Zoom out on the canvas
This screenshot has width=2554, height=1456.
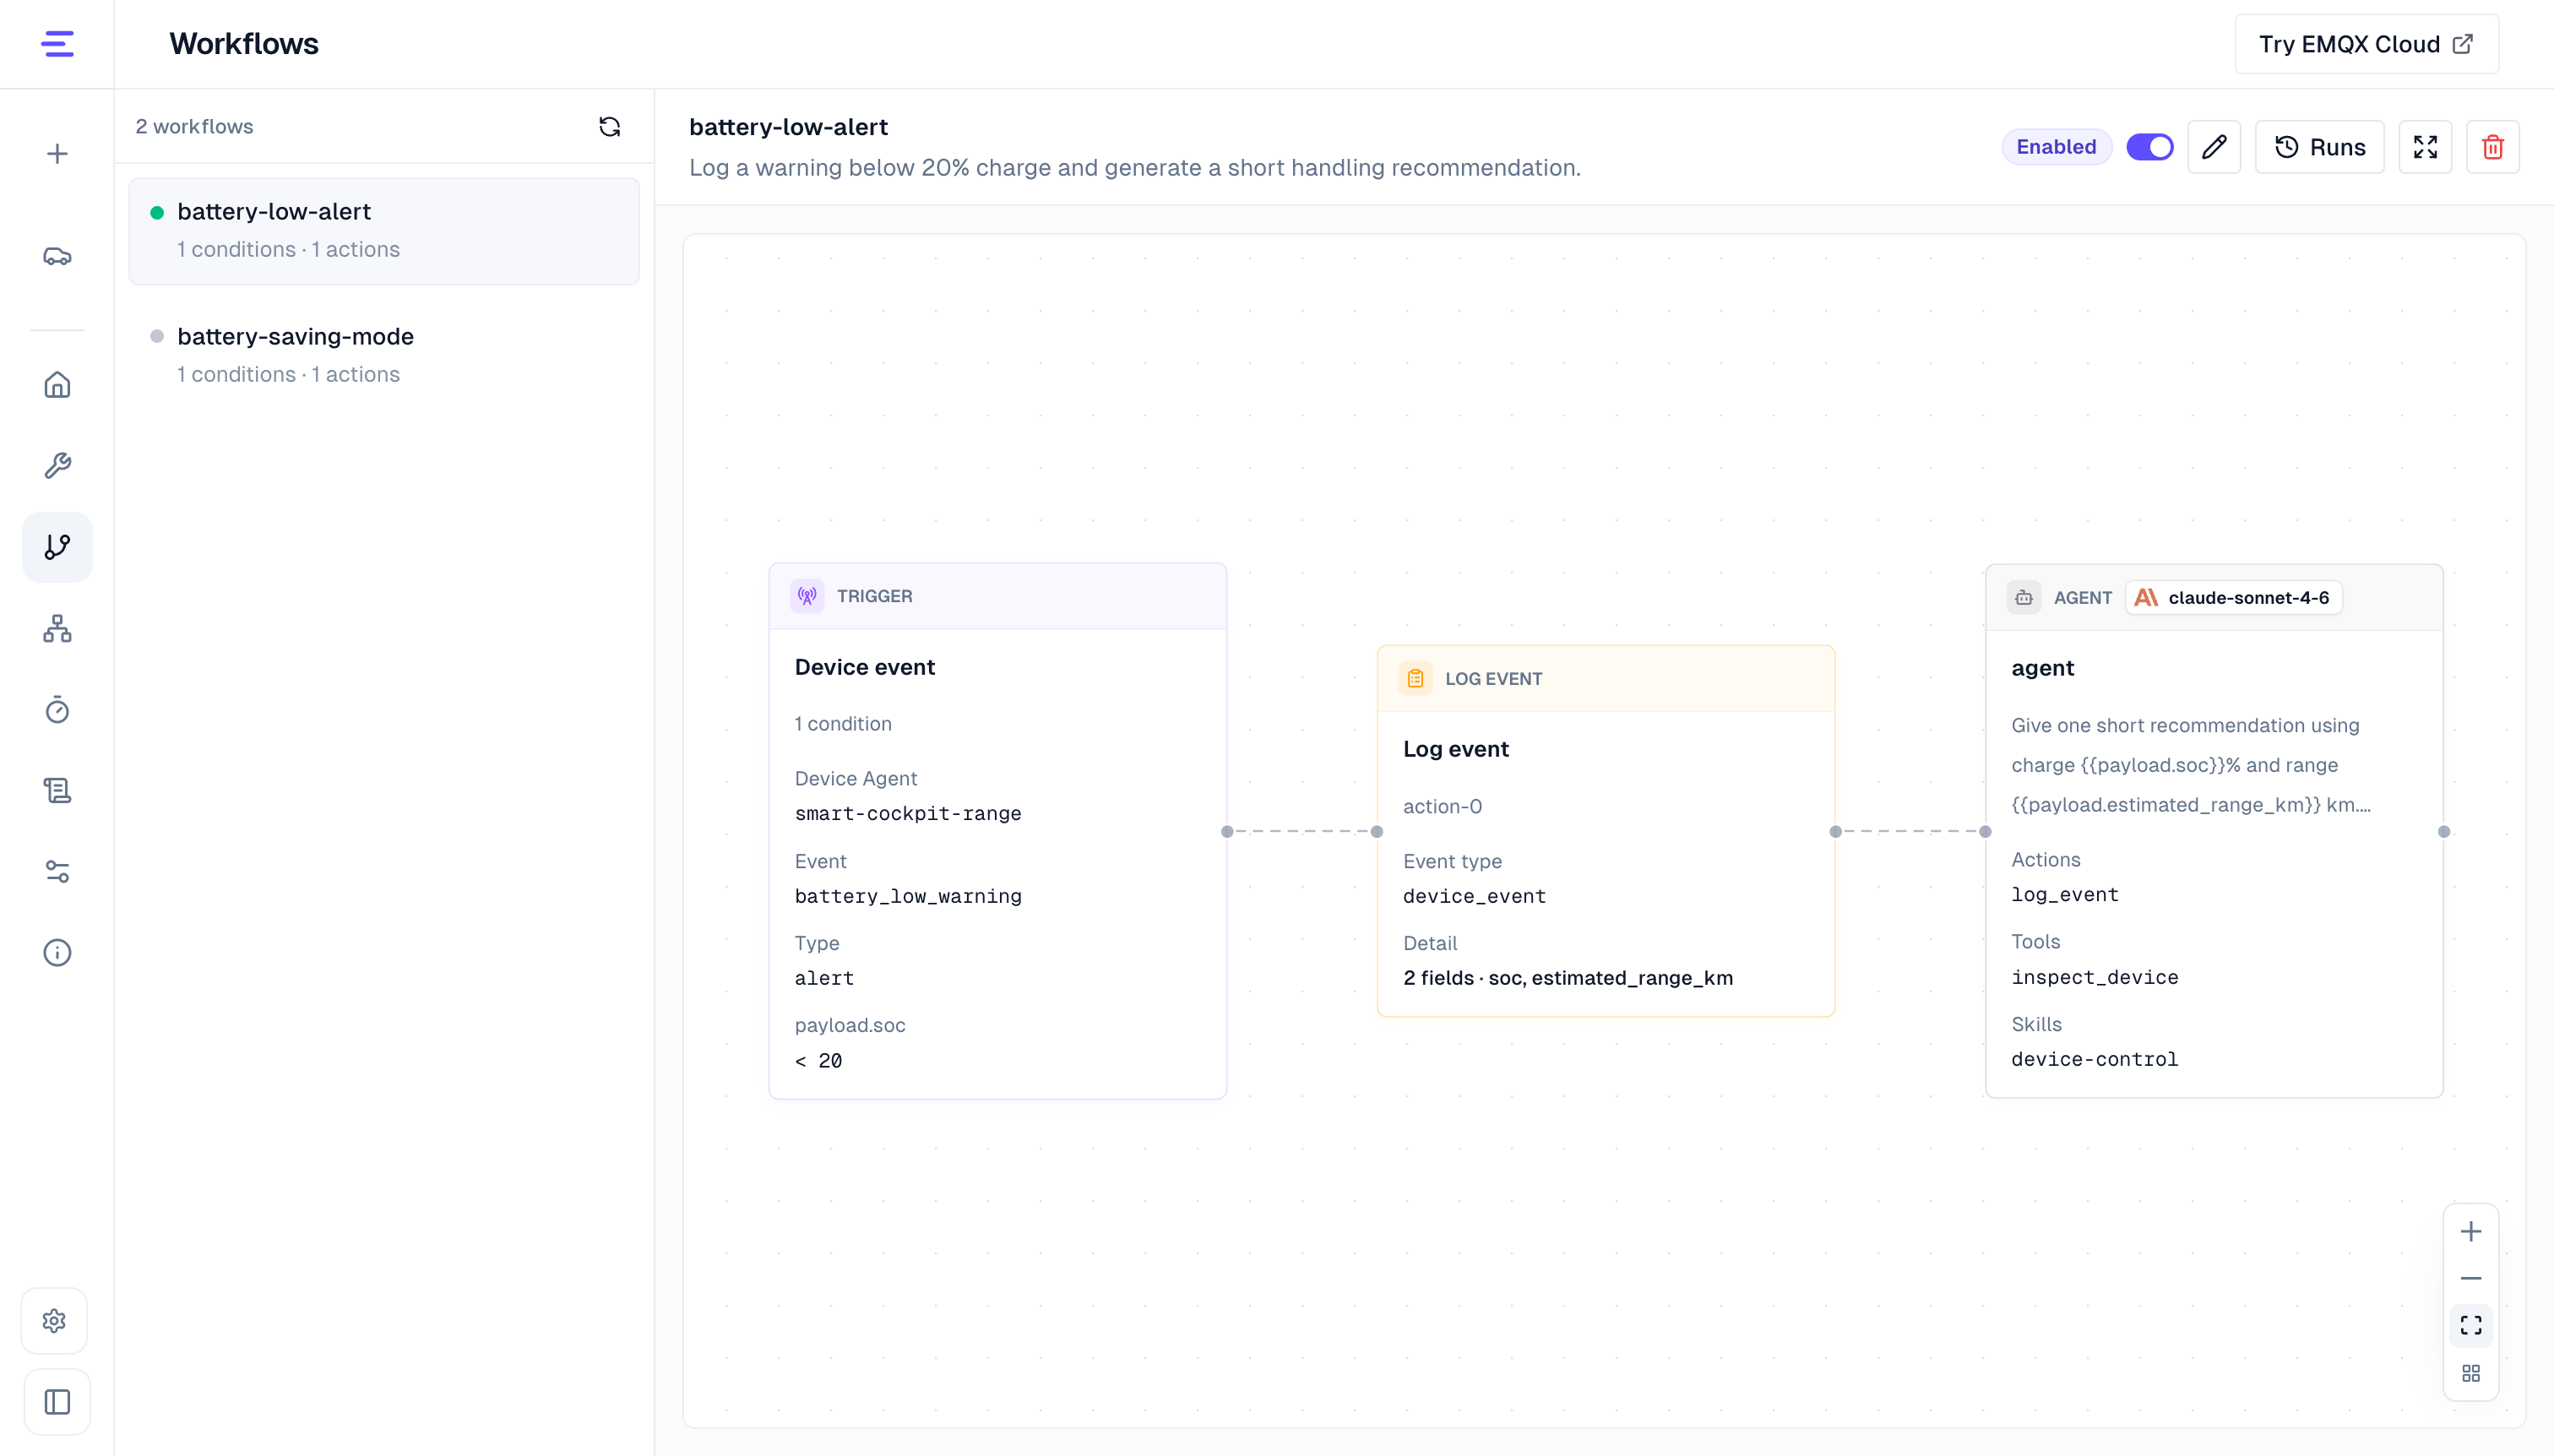point(2471,1279)
